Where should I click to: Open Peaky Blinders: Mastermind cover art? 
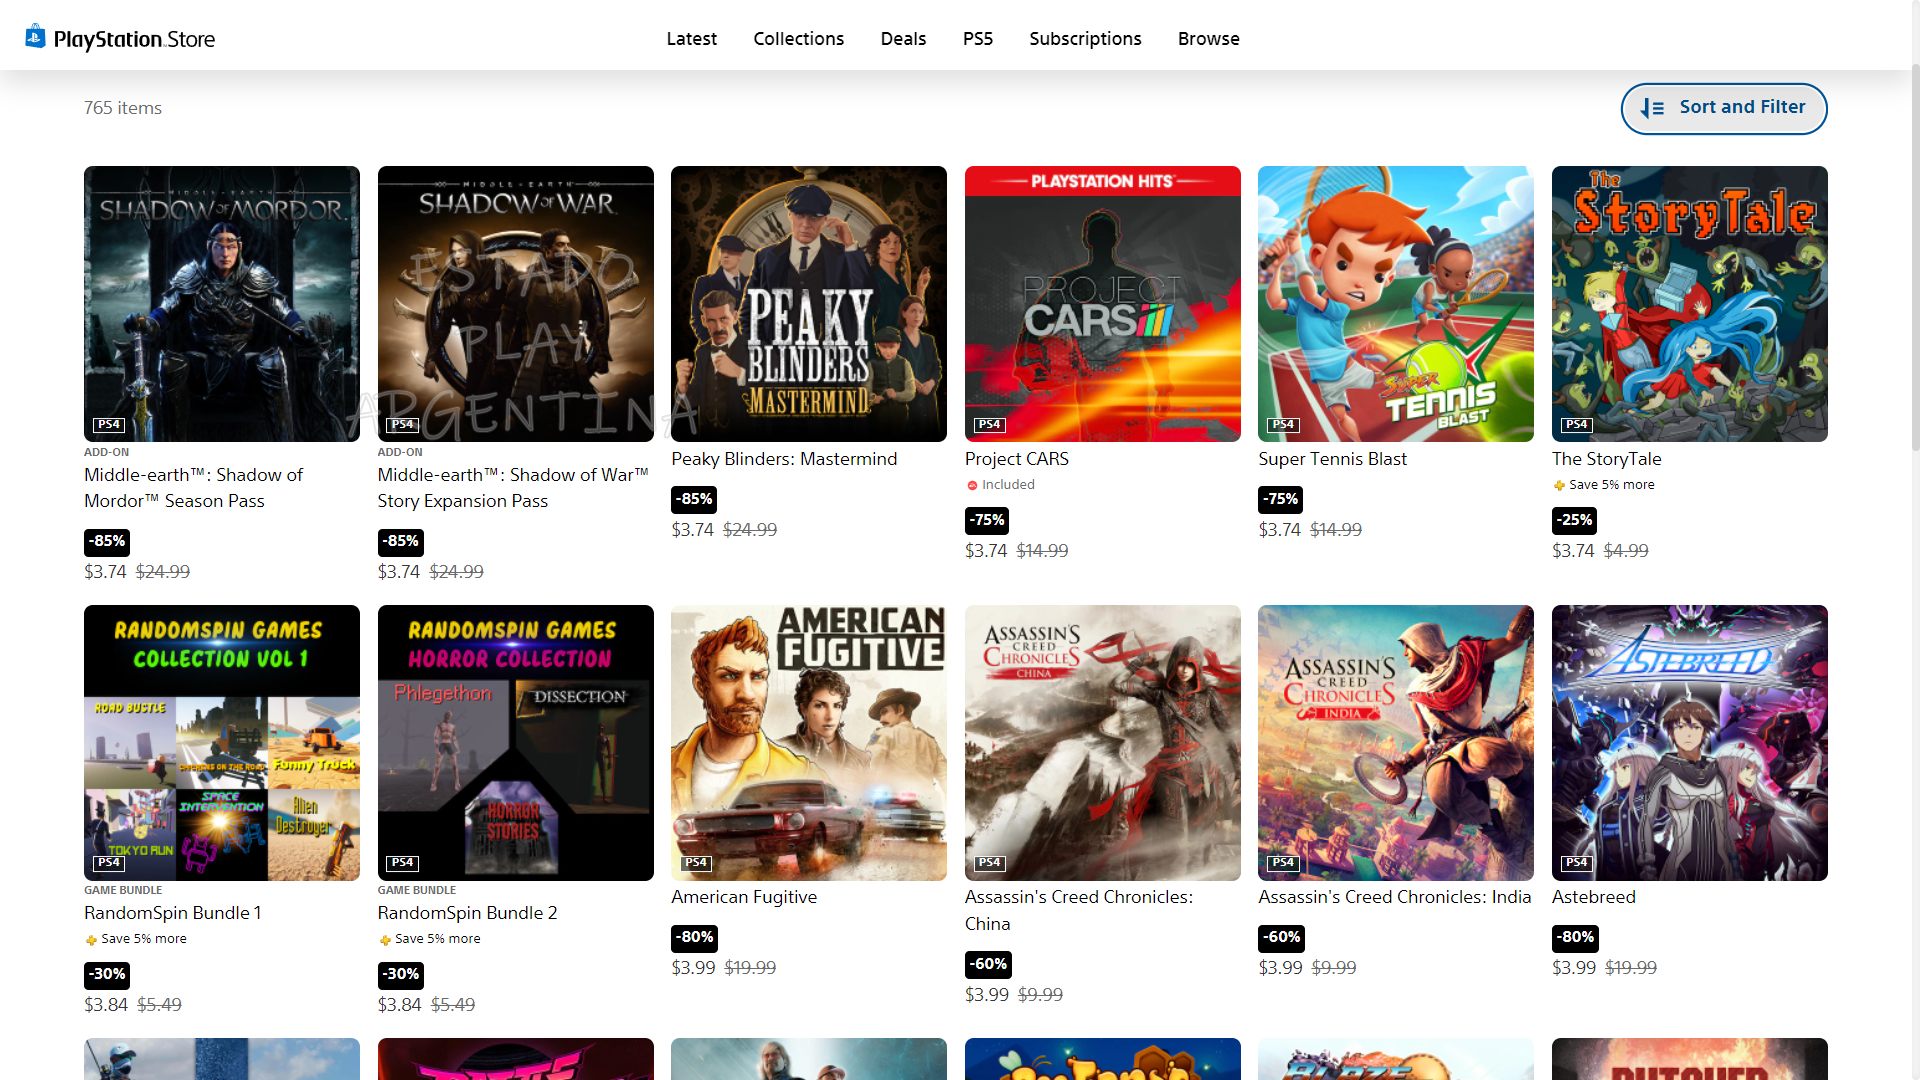pos(808,303)
